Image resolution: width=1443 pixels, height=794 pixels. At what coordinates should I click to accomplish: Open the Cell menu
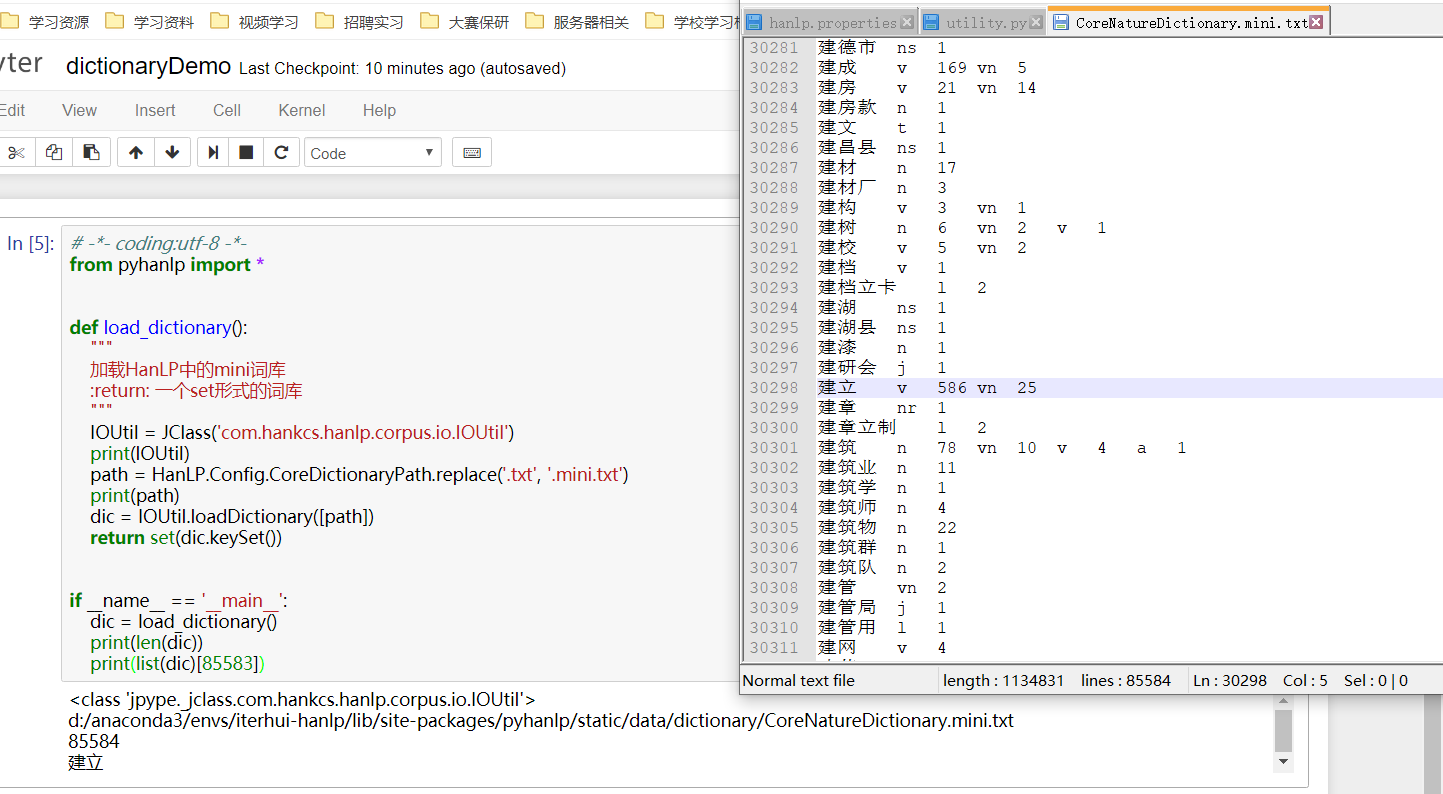(x=227, y=111)
